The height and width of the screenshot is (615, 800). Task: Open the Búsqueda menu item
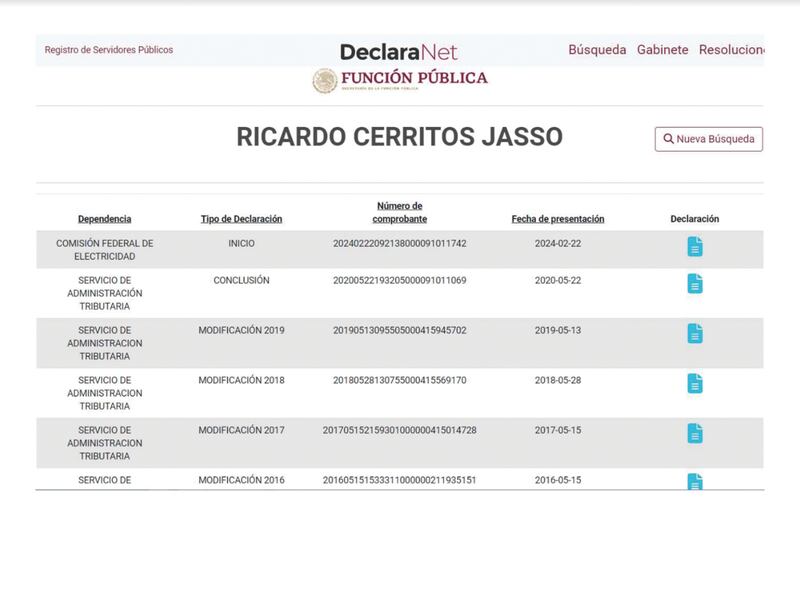click(x=597, y=50)
